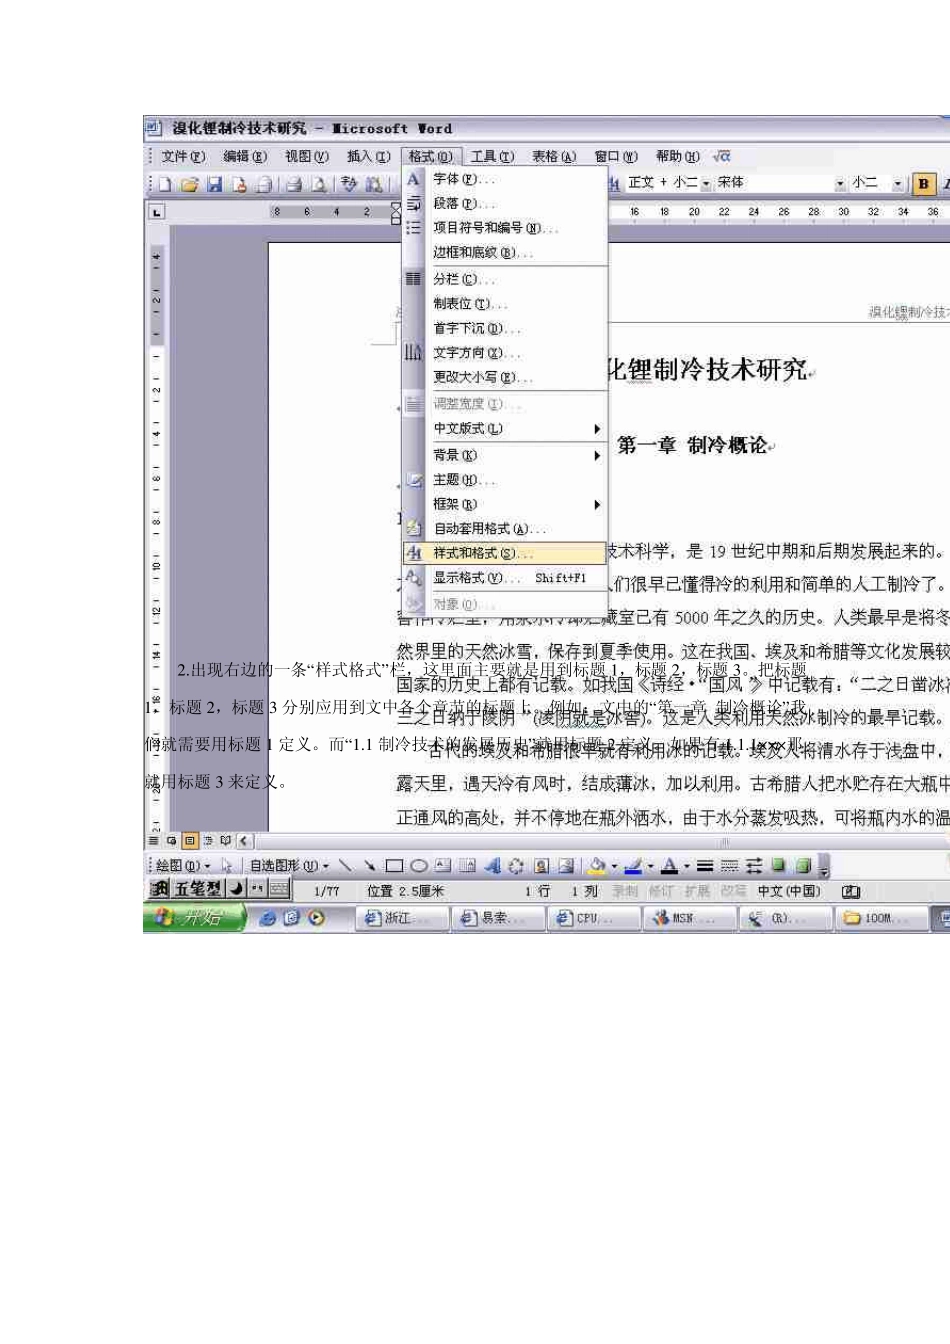
Task: Click the New blank document icon
Action: pyautogui.click(x=165, y=184)
